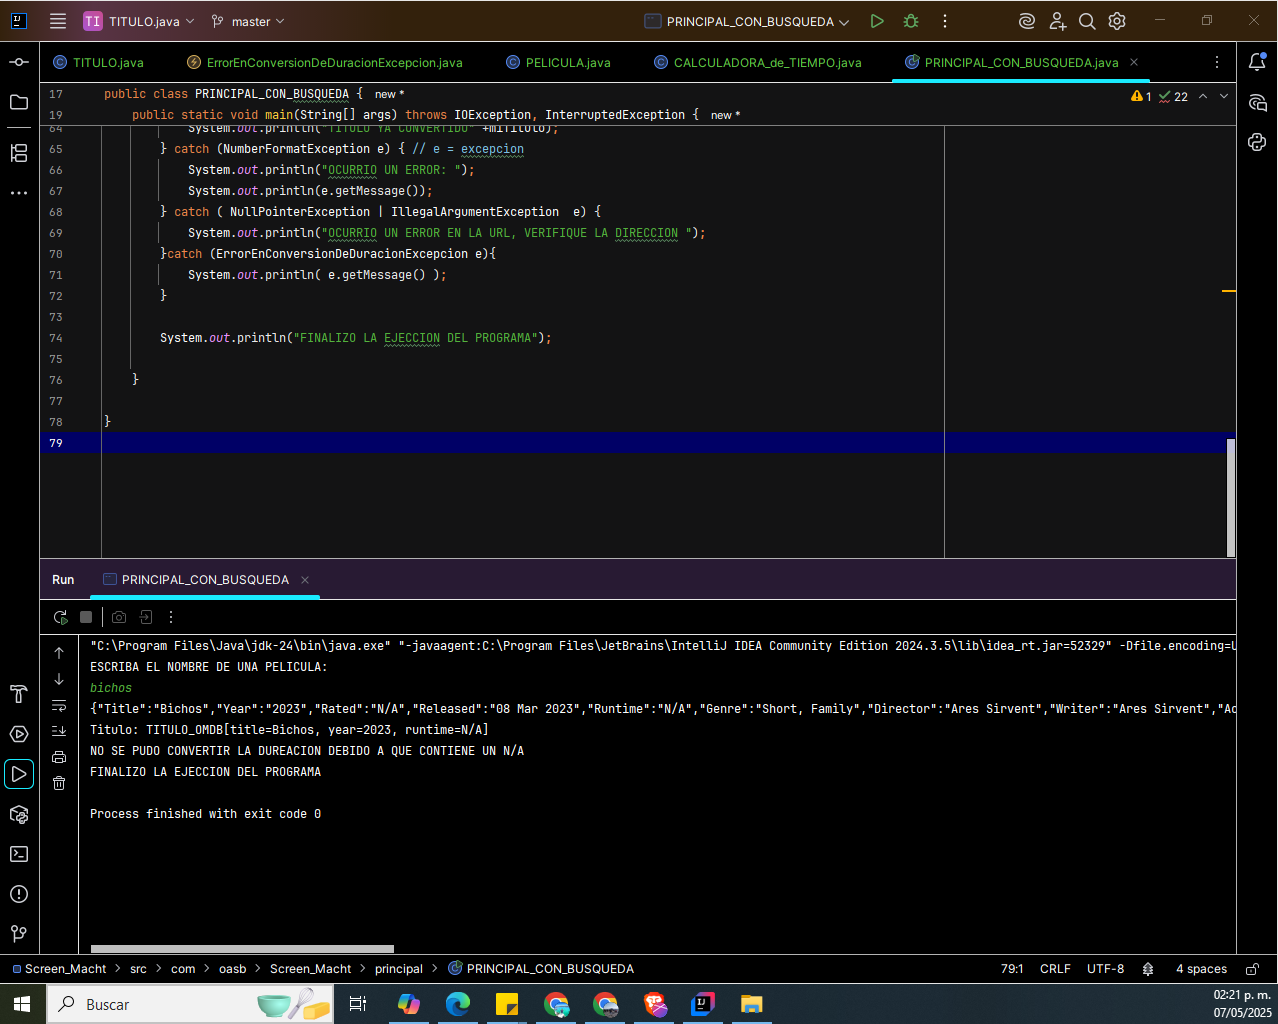Clear all console output with trash icon
1278x1024 pixels.
click(59, 783)
